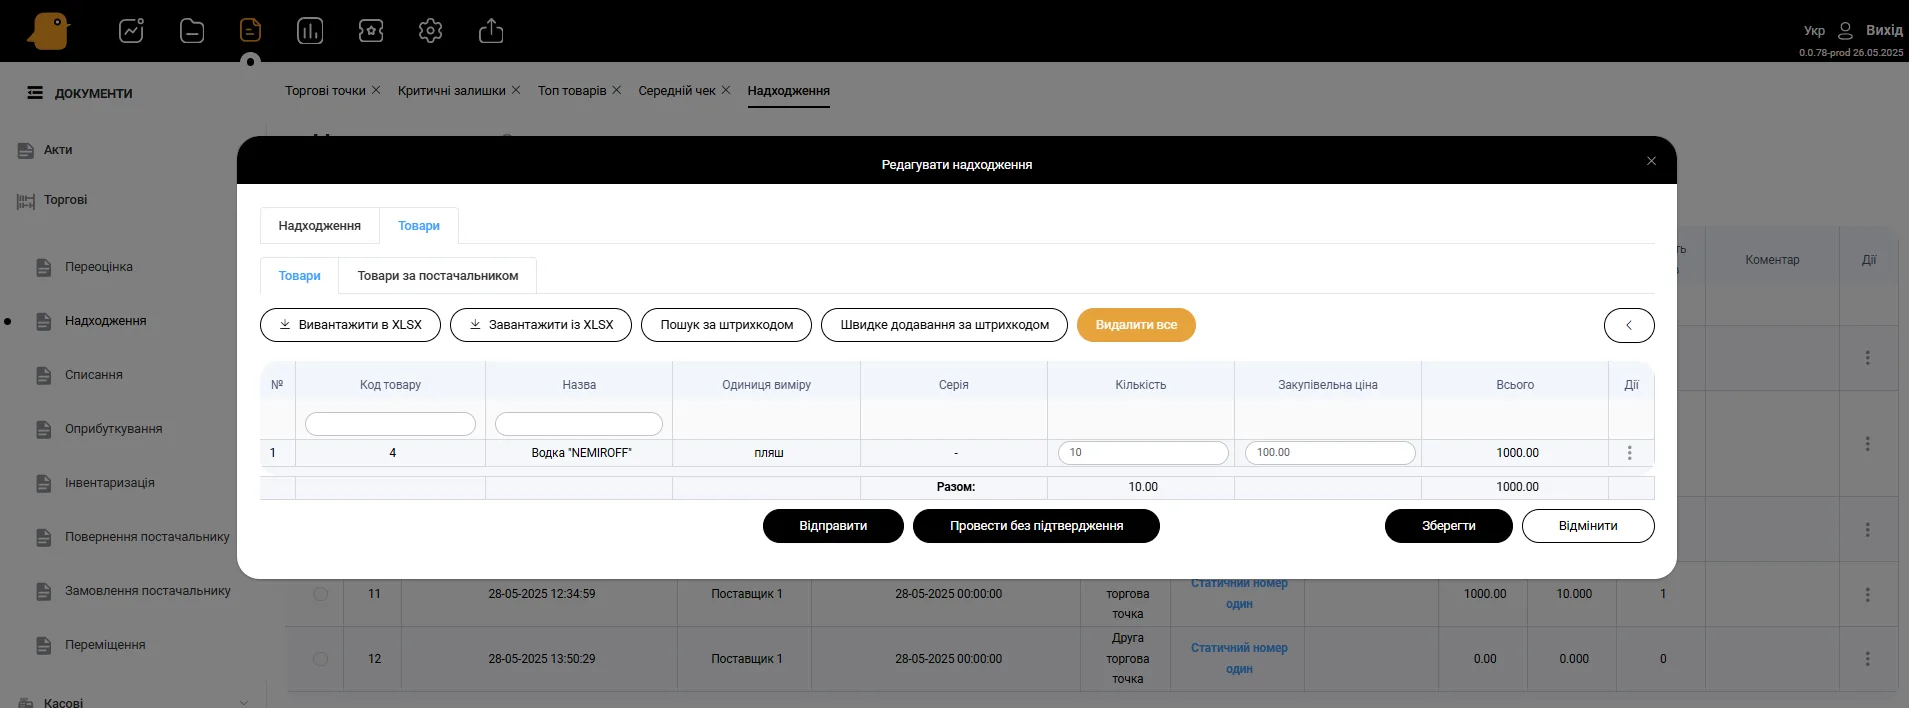Select radio button for row 12
Image resolution: width=1909 pixels, height=708 pixels.
(x=320, y=659)
